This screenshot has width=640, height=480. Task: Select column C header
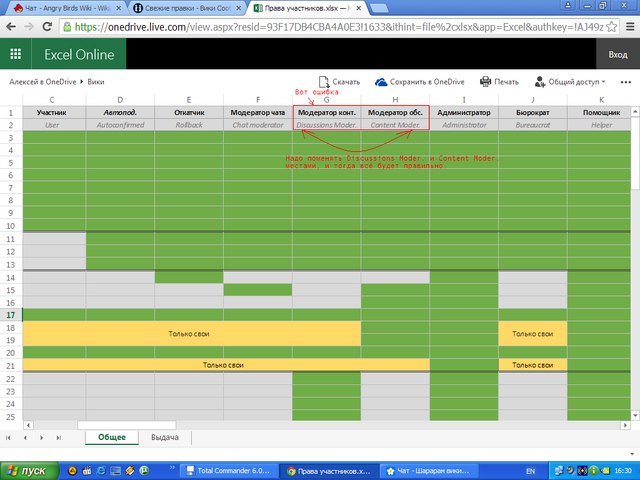pos(52,100)
